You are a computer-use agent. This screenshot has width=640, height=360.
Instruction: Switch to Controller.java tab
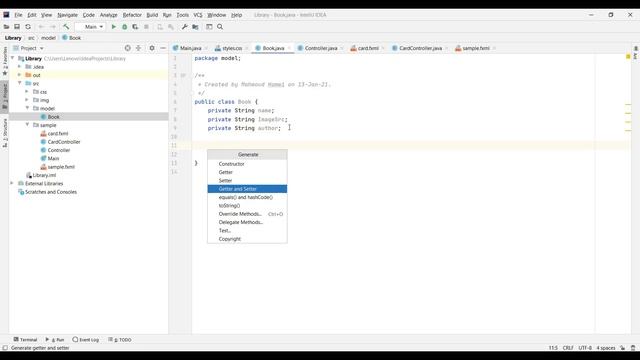(x=320, y=48)
